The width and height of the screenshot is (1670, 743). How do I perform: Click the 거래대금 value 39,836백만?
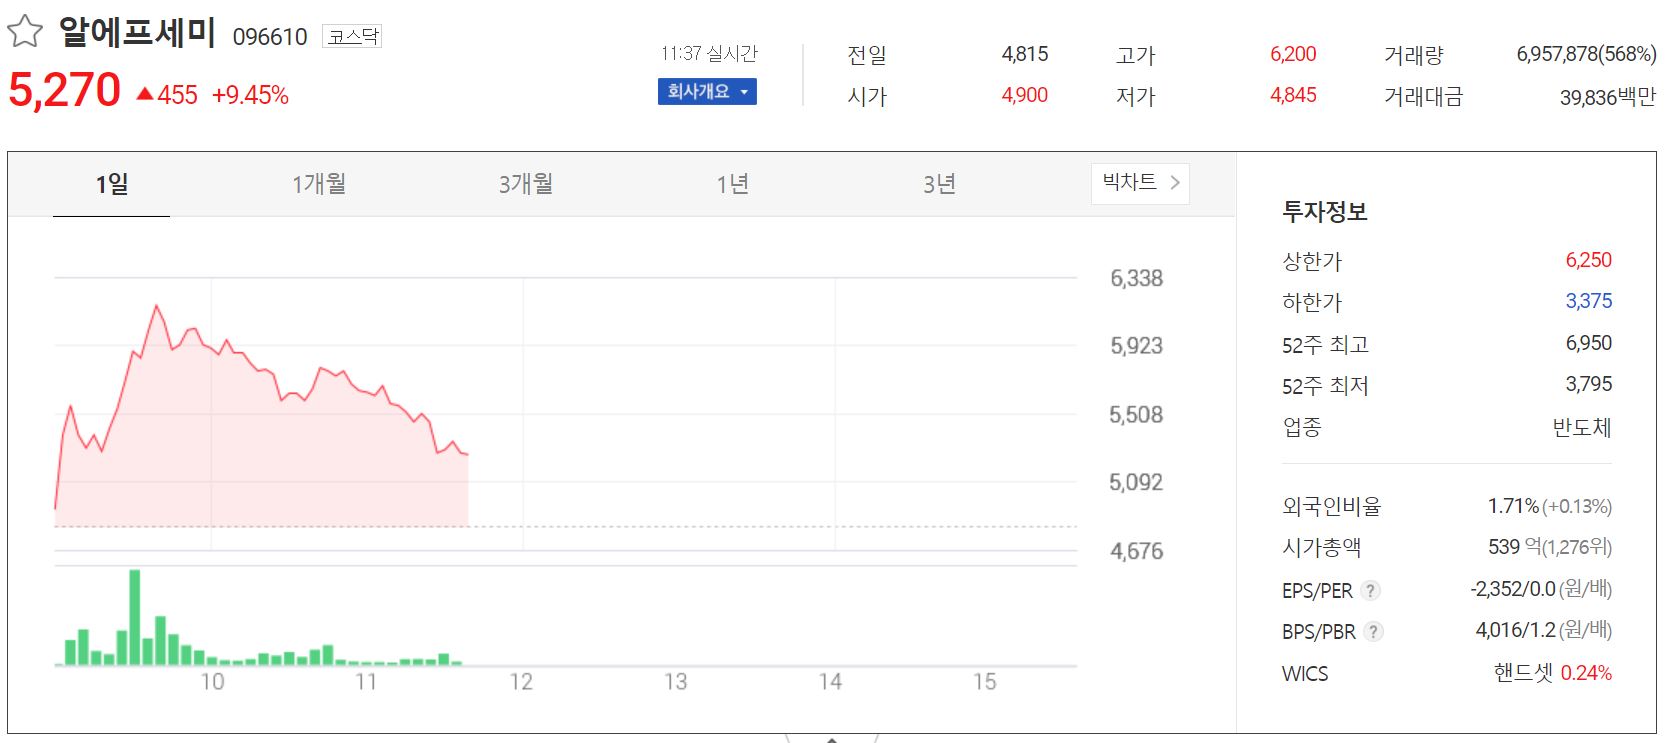[1608, 97]
